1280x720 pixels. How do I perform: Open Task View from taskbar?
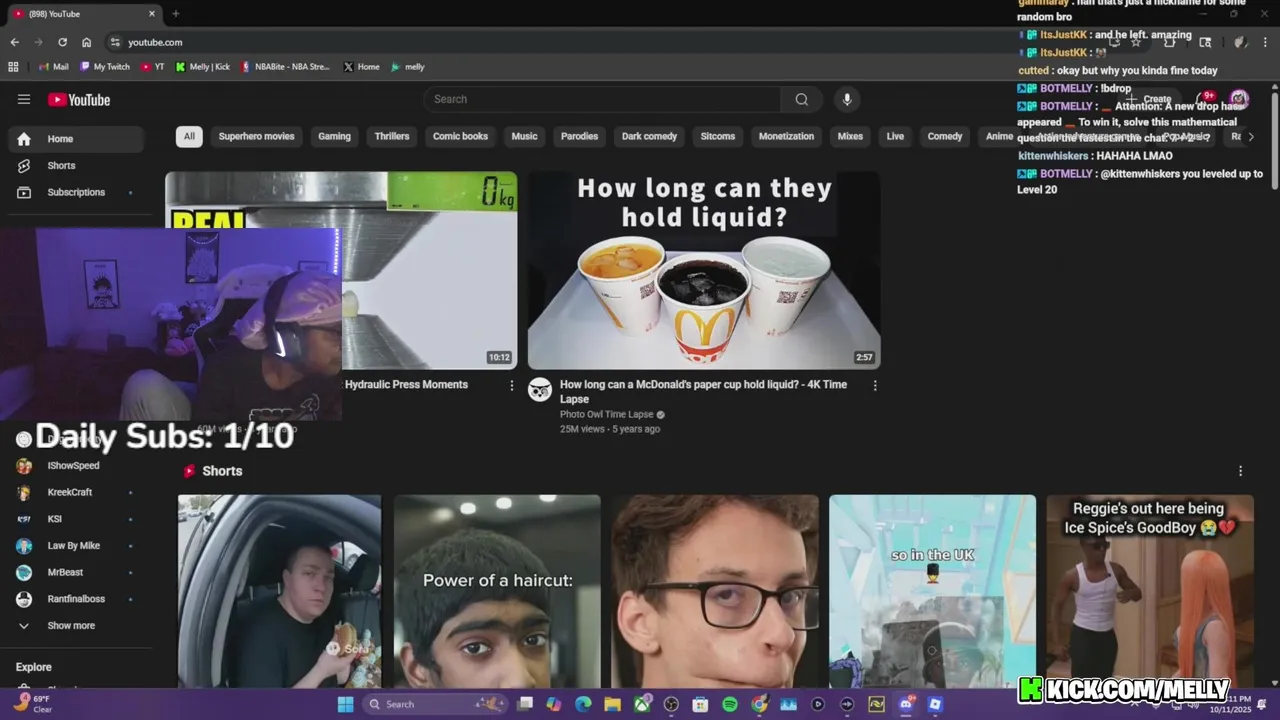[525, 704]
